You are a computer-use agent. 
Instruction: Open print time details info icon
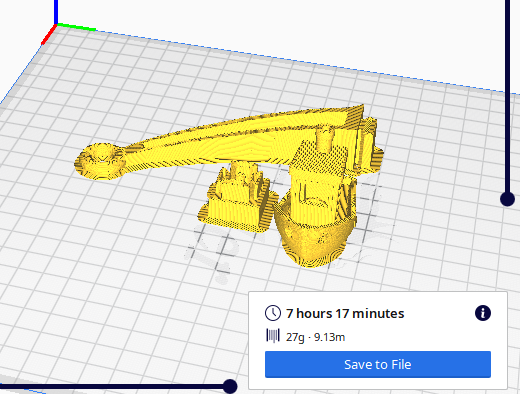(483, 313)
